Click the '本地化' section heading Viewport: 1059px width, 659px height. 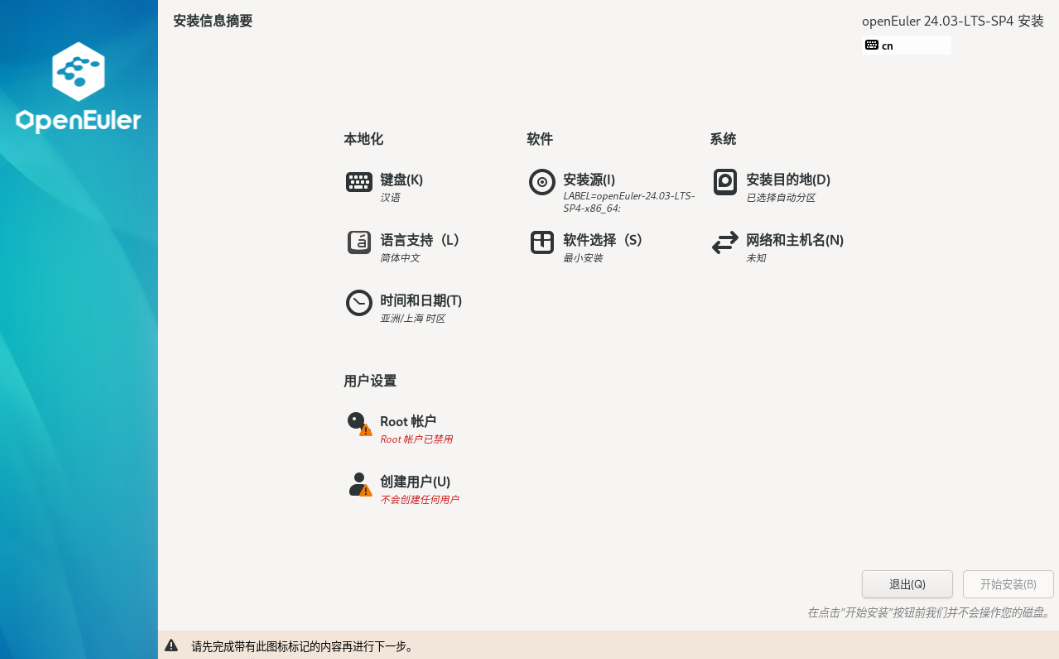pyautogui.click(x=363, y=139)
